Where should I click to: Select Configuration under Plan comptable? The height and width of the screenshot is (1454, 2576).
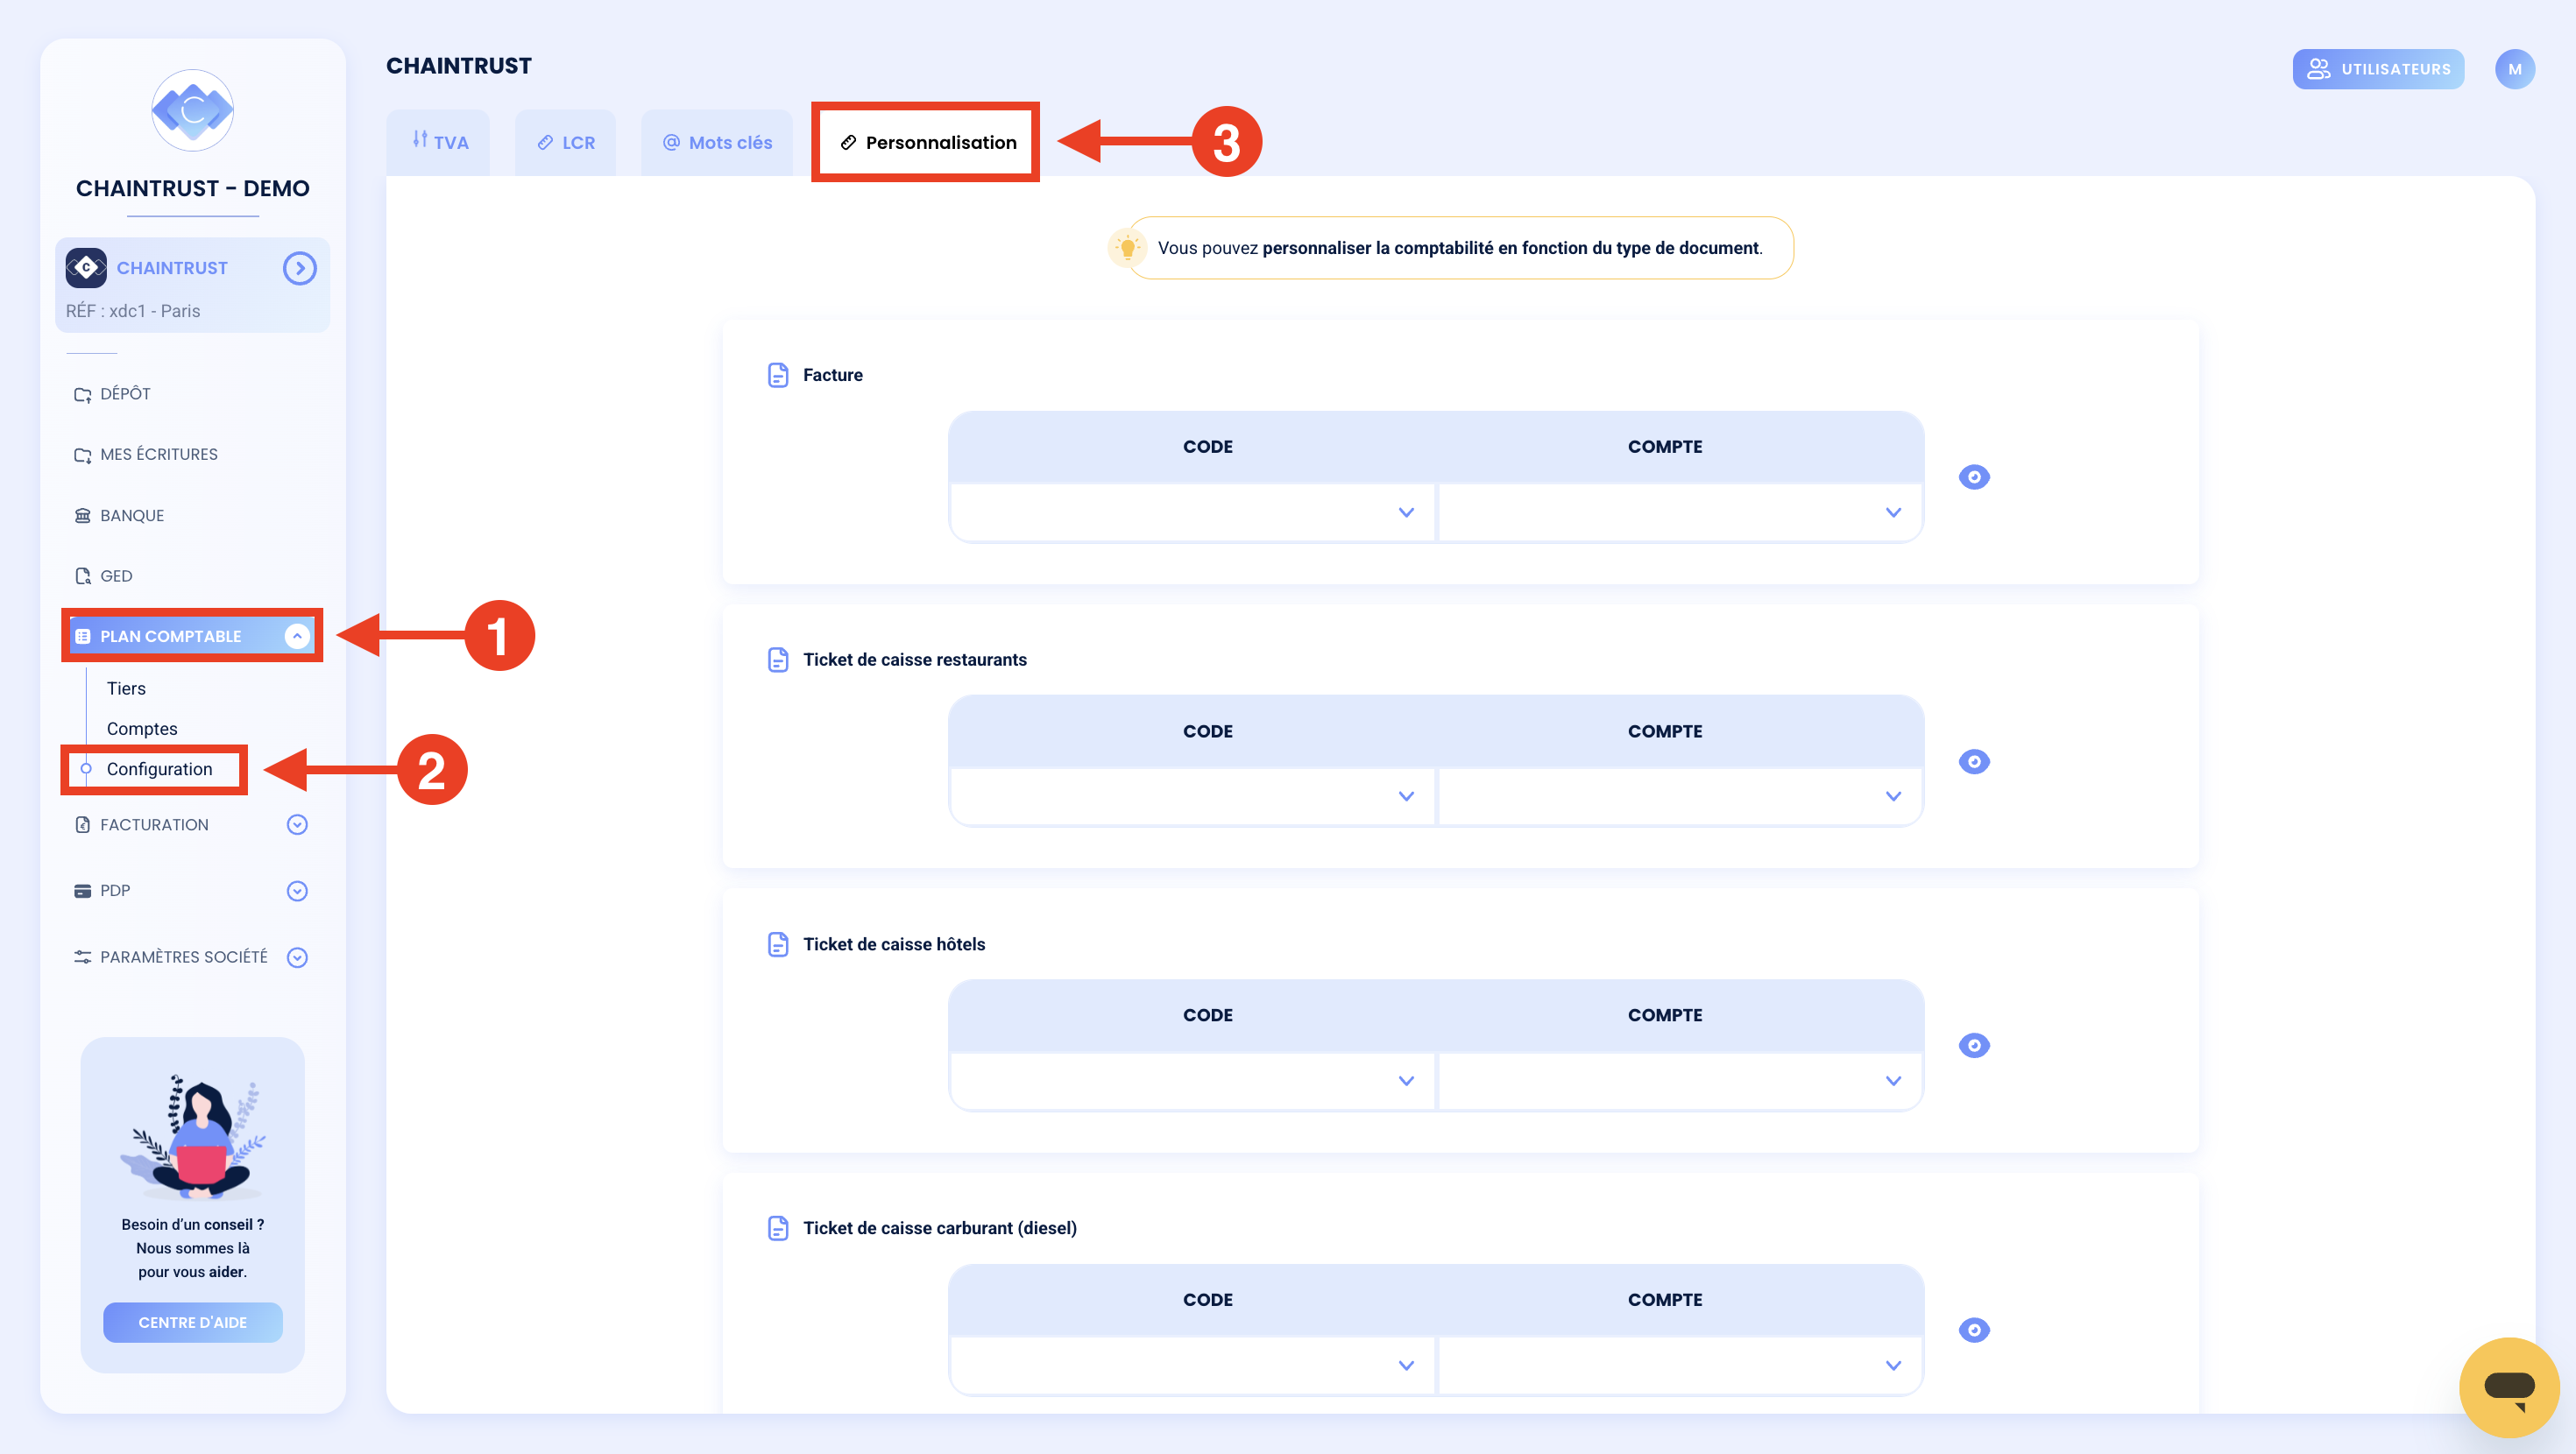click(x=159, y=769)
